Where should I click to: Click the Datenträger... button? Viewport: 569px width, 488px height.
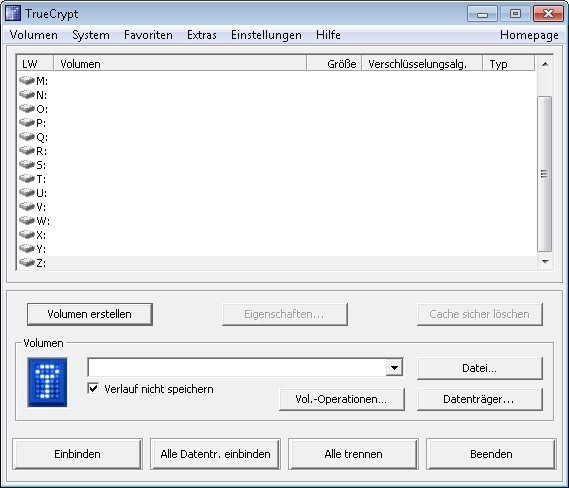click(480, 399)
